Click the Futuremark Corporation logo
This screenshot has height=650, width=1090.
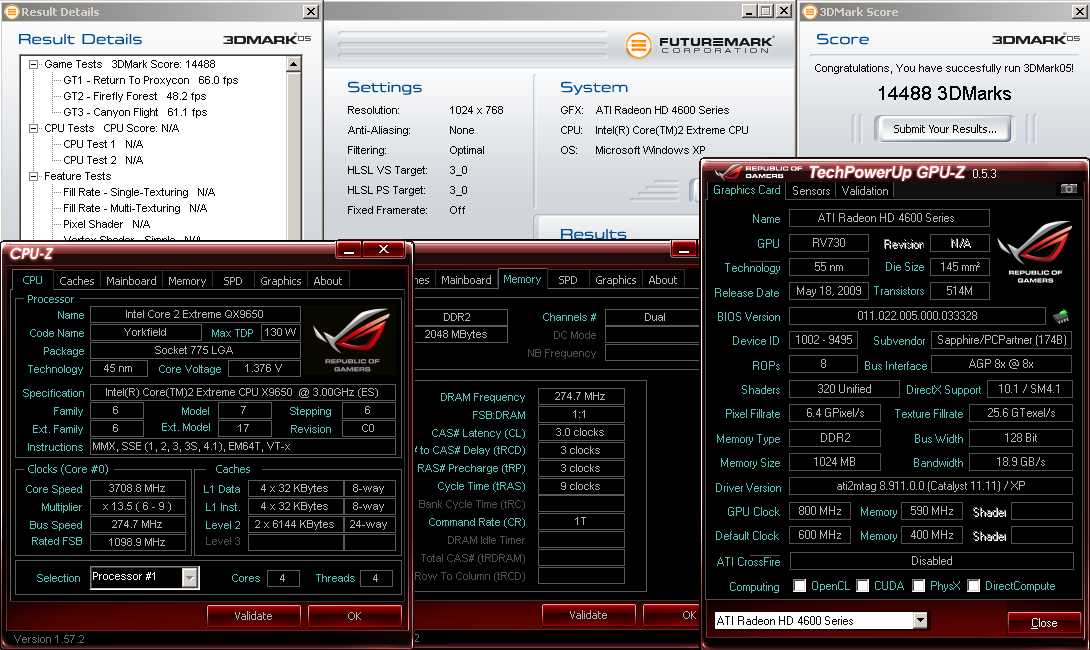click(699, 45)
